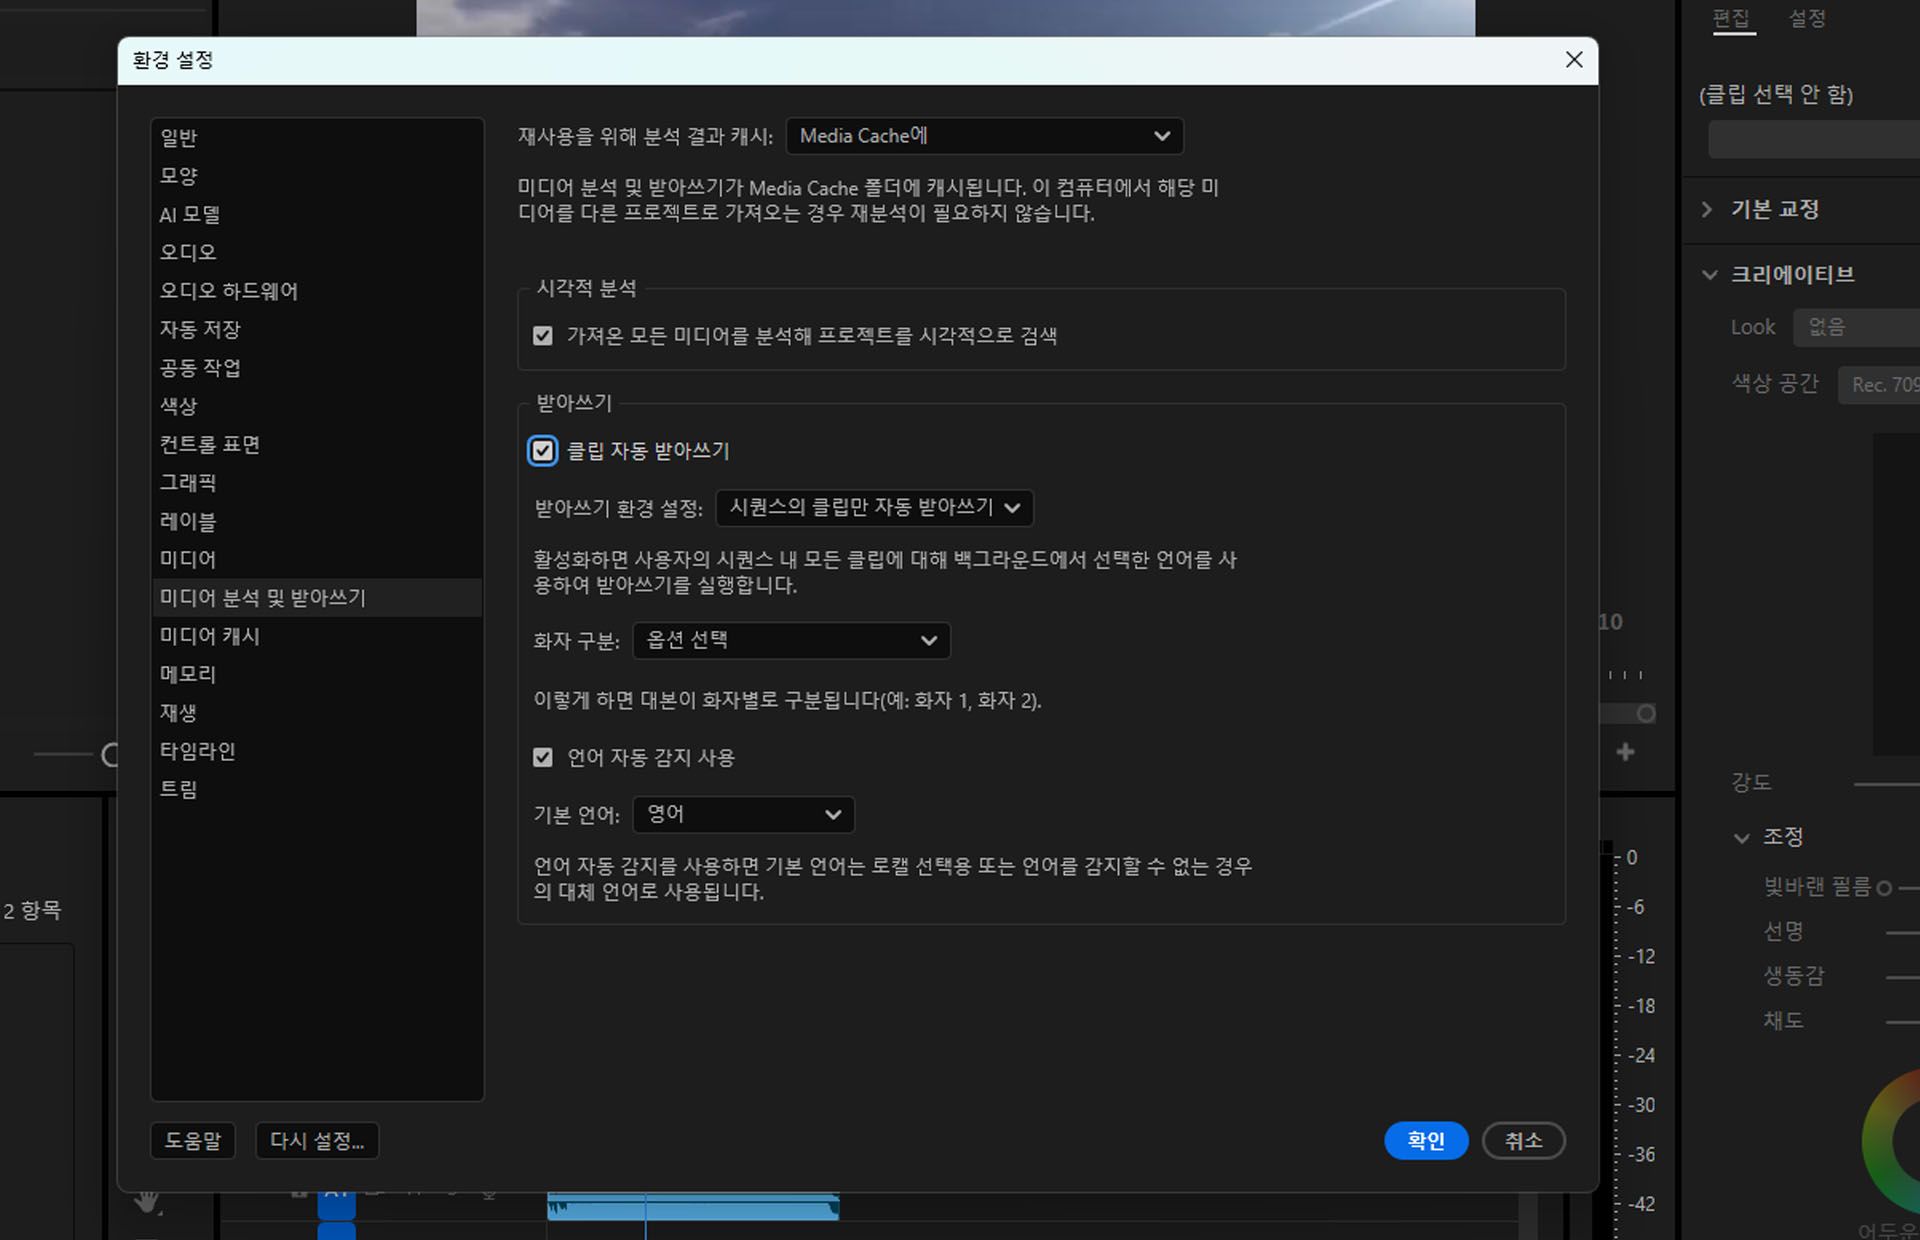The height and width of the screenshot is (1240, 1920).
Task: Close the 환경 설정 dialog with X
Action: pos(1573,60)
